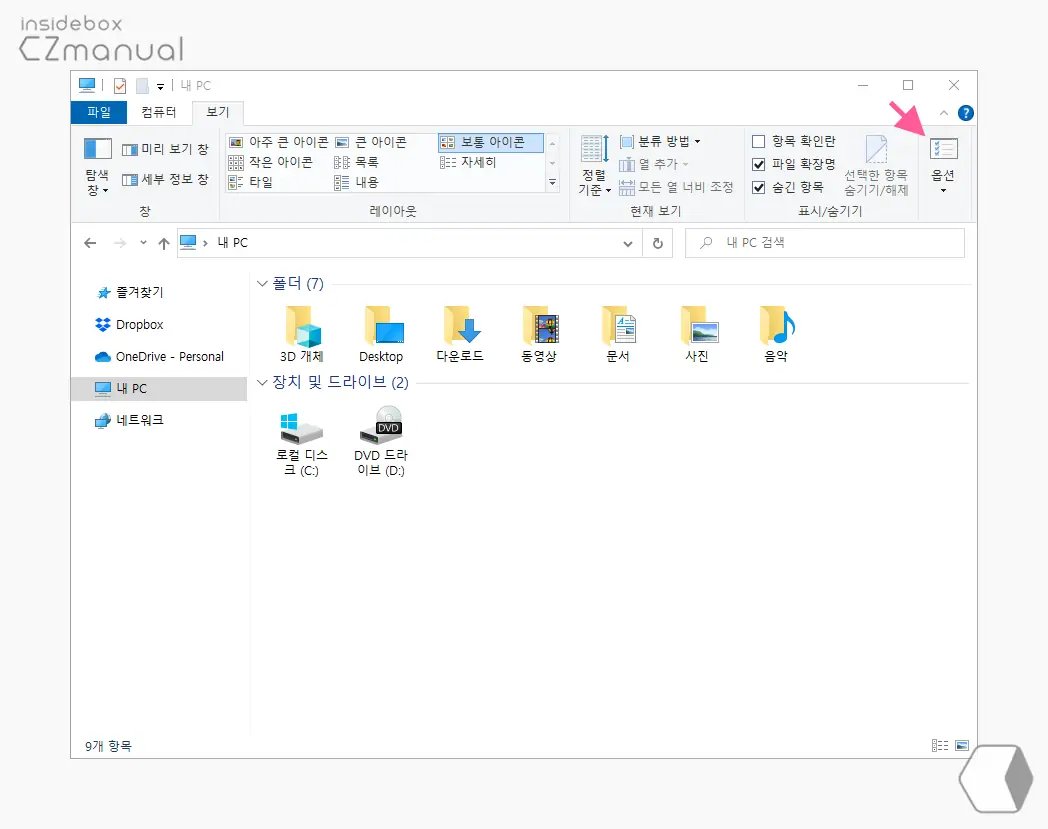The height and width of the screenshot is (829, 1048).
Task: Select the Documents (문서) folder
Action: tap(618, 334)
